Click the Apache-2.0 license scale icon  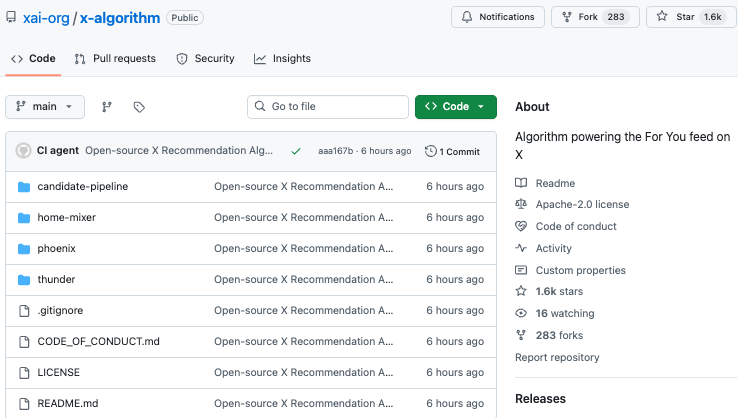click(521, 204)
